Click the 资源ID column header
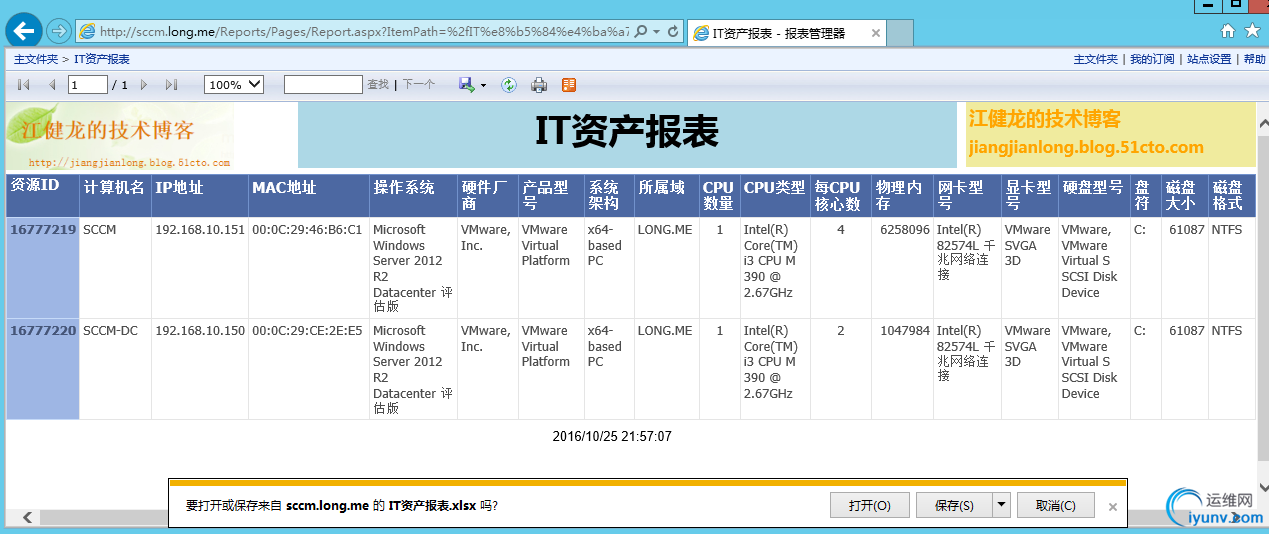Image resolution: width=1269 pixels, height=534 pixels. pos(43,195)
